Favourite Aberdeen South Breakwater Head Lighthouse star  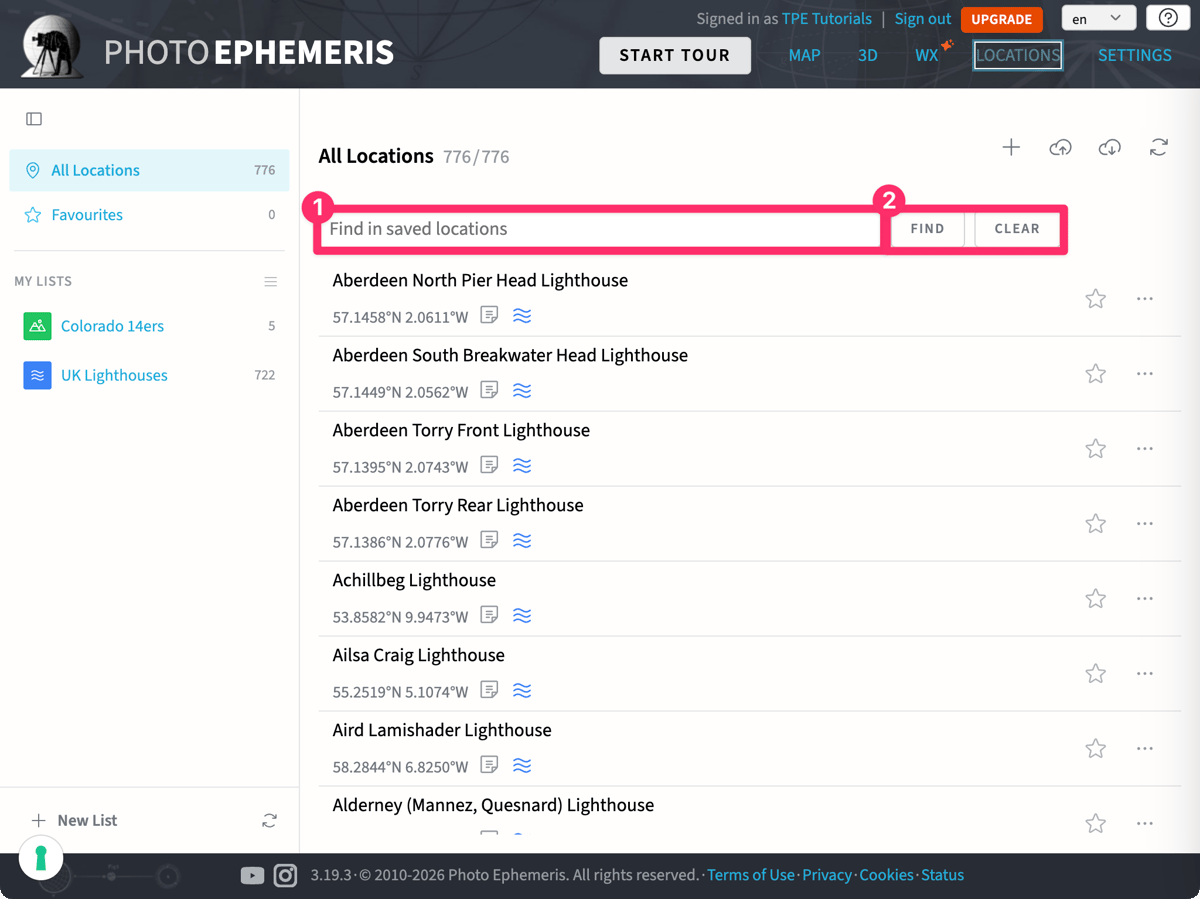[1096, 373]
